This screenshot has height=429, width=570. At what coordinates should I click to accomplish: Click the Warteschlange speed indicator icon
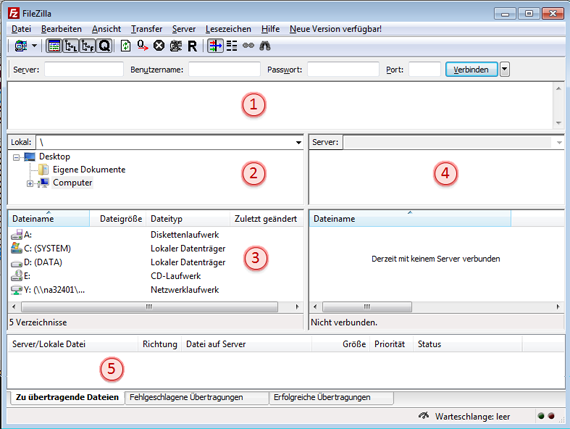(x=424, y=416)
